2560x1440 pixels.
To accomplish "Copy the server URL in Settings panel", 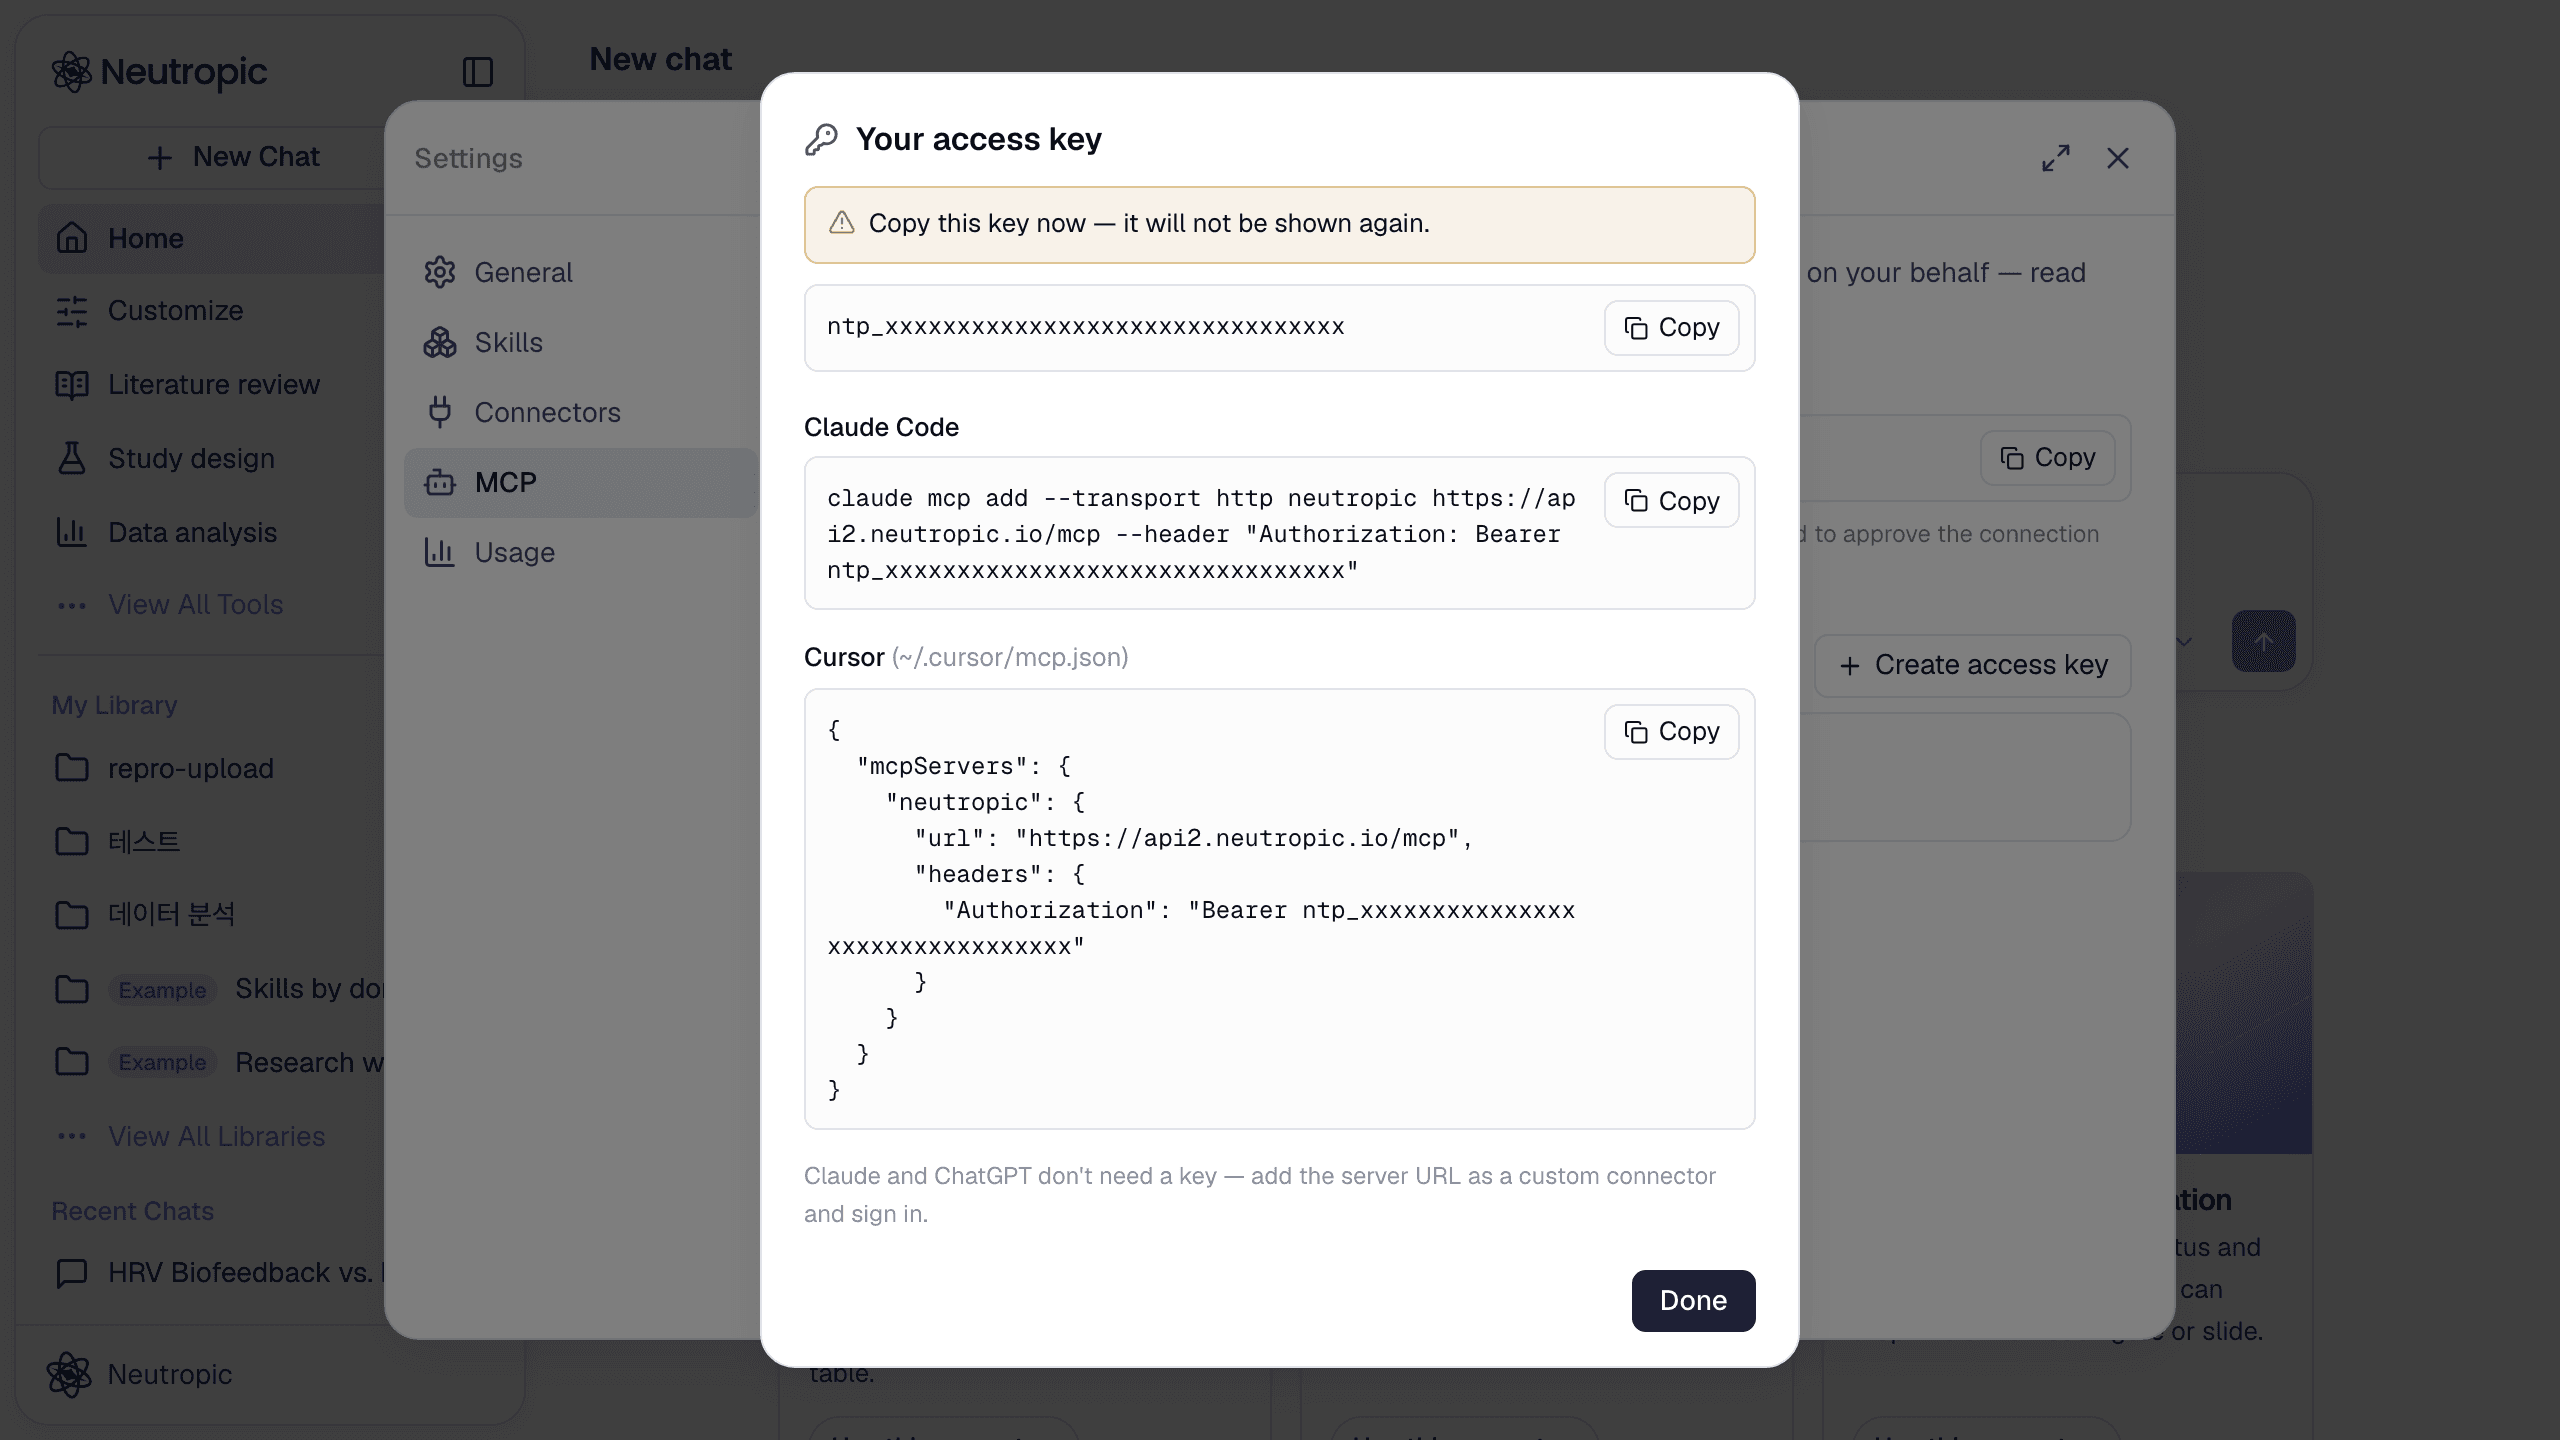I will 2047,458.
